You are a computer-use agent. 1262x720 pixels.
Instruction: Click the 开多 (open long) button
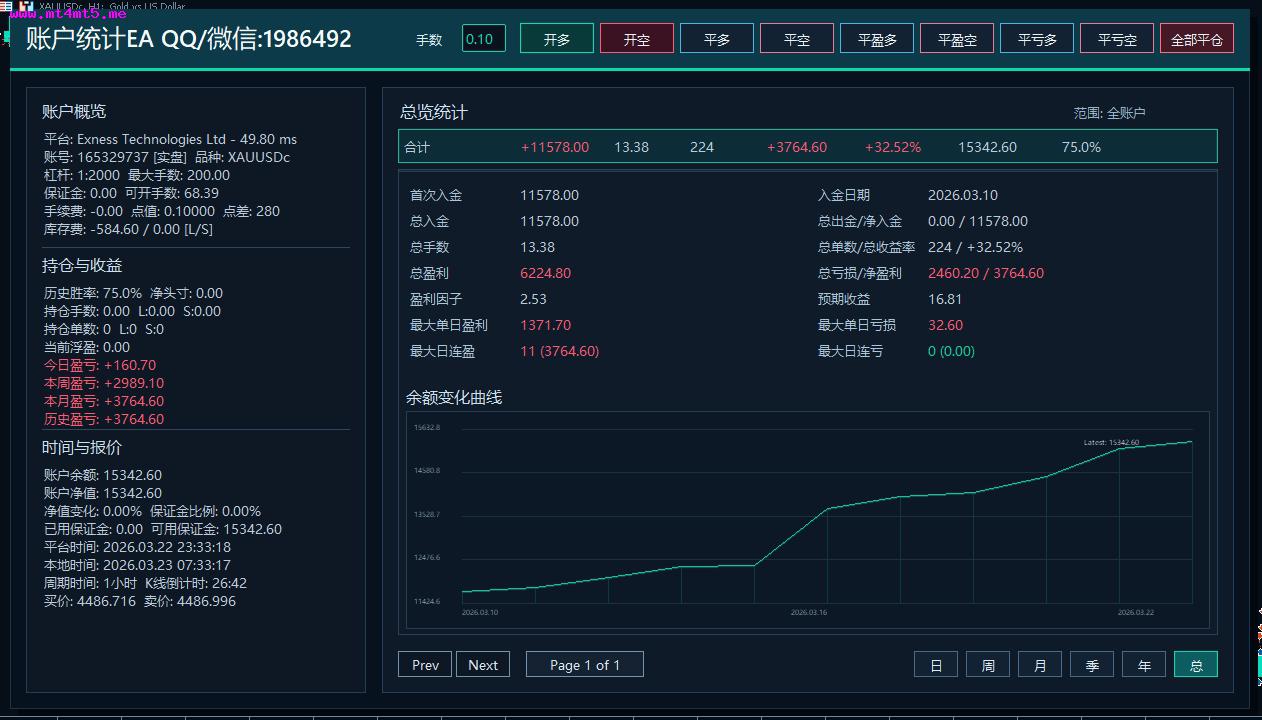click(556, 39)
